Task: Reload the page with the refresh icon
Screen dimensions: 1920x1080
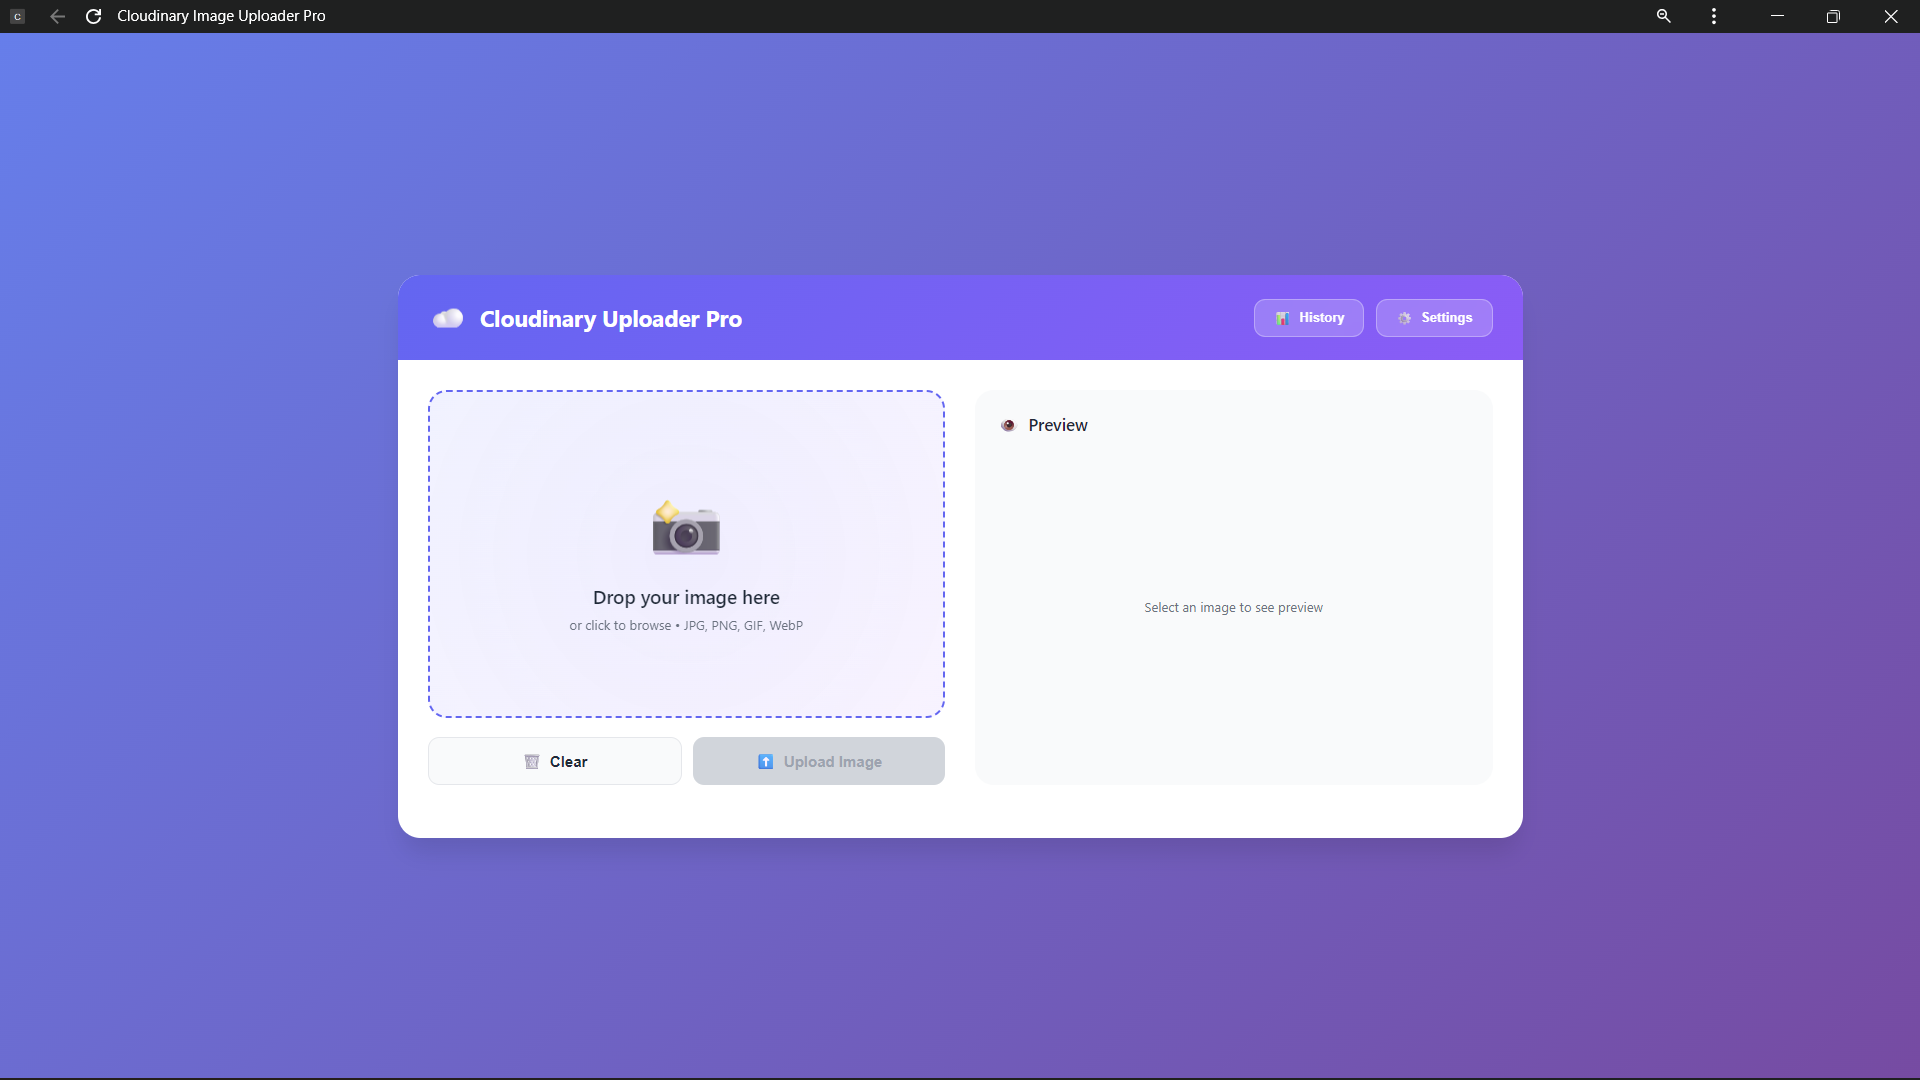Action: 93,16
